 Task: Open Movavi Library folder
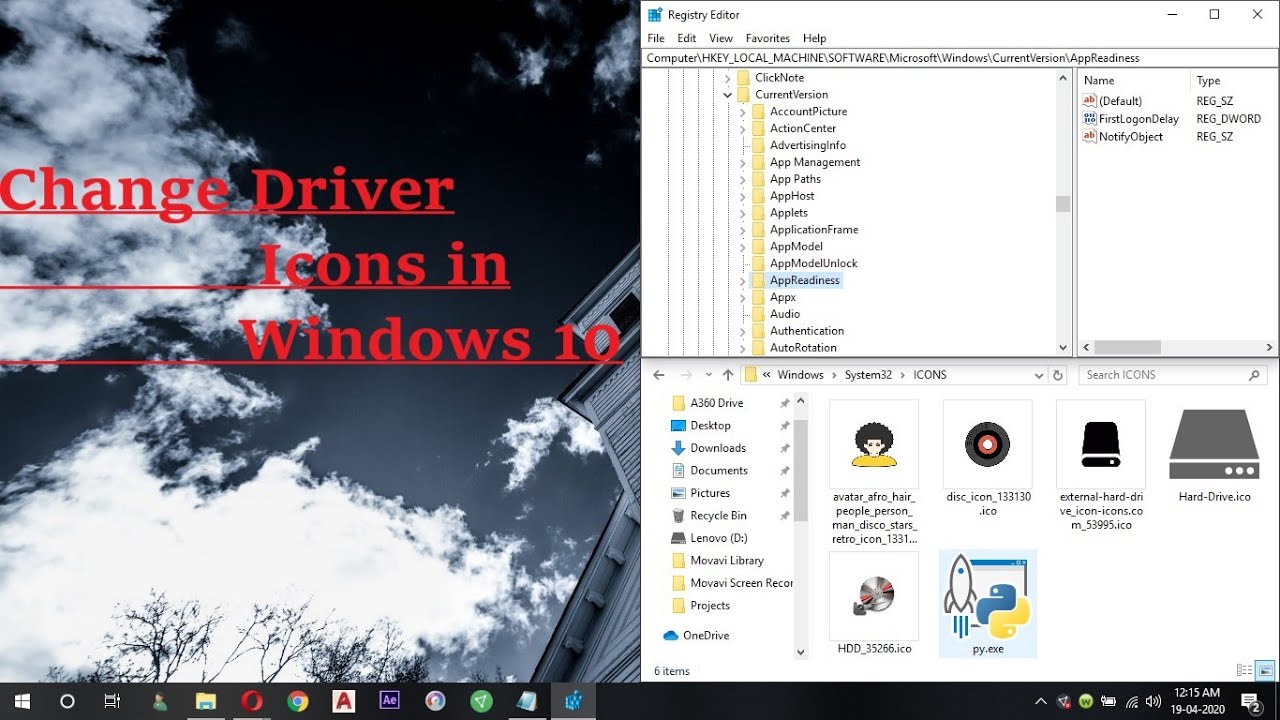pyautogui.click(x=726, y=561)
